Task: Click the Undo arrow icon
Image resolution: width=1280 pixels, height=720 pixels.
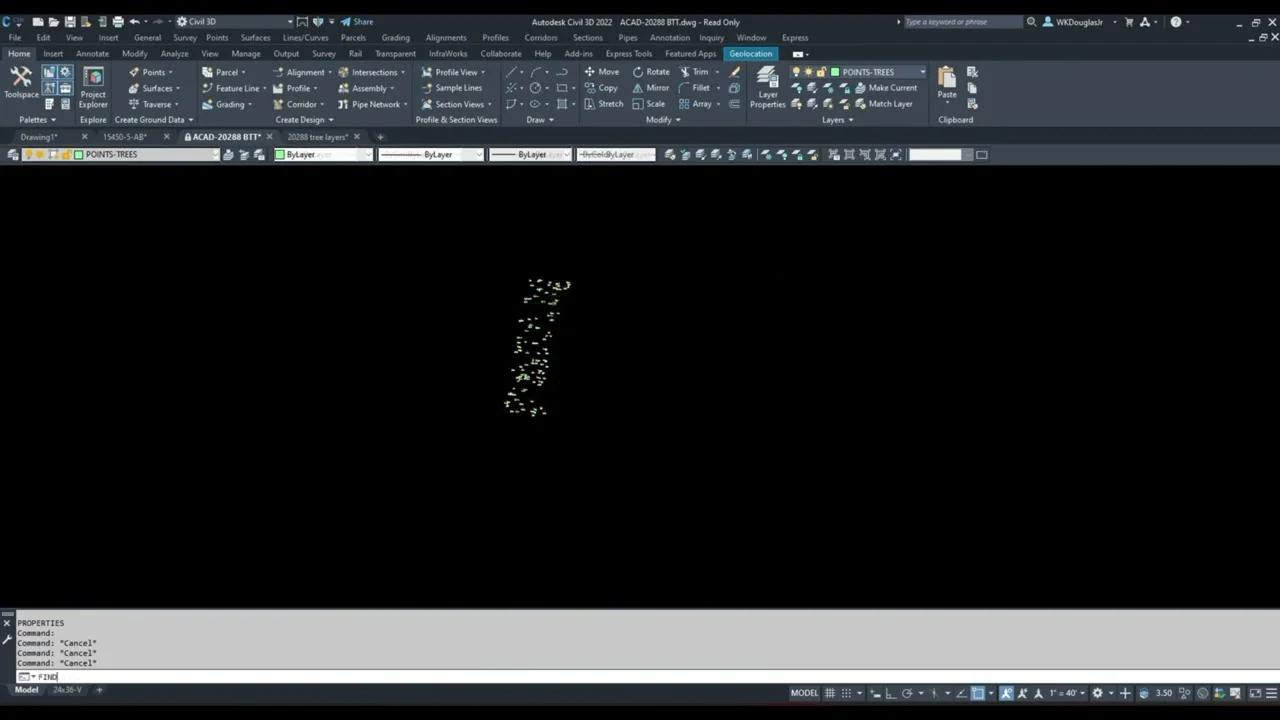Action: point(134,22)
